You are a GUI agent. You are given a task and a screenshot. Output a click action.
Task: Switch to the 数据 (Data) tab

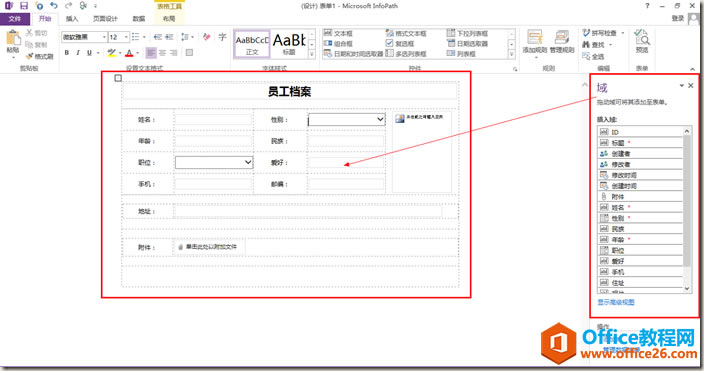[x=139, y=19]
